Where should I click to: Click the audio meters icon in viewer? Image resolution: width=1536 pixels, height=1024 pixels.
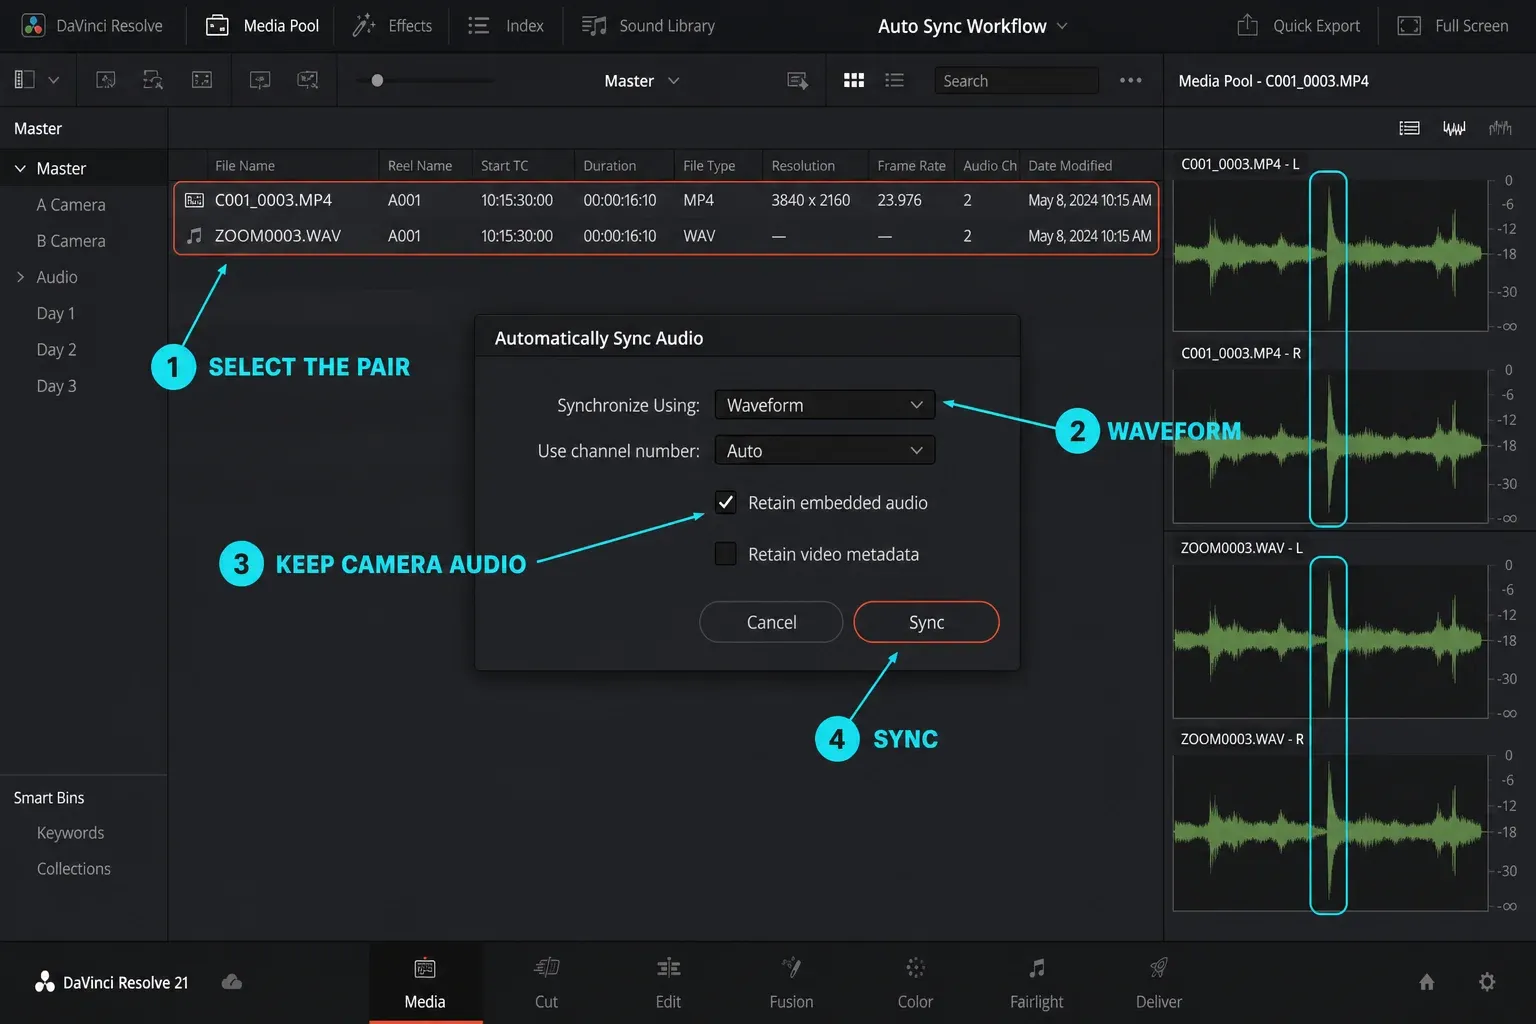pyautogui.click(x=1500, y=128)
